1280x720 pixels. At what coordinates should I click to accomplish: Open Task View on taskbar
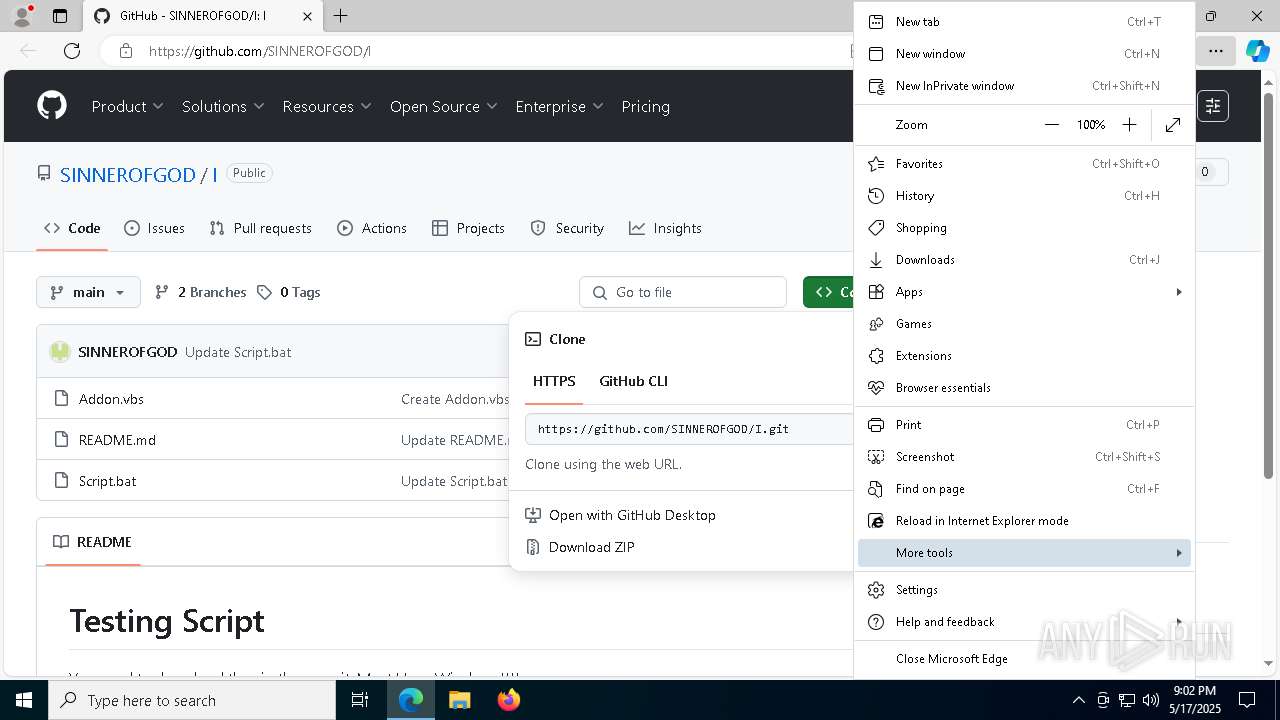(360, 700)
